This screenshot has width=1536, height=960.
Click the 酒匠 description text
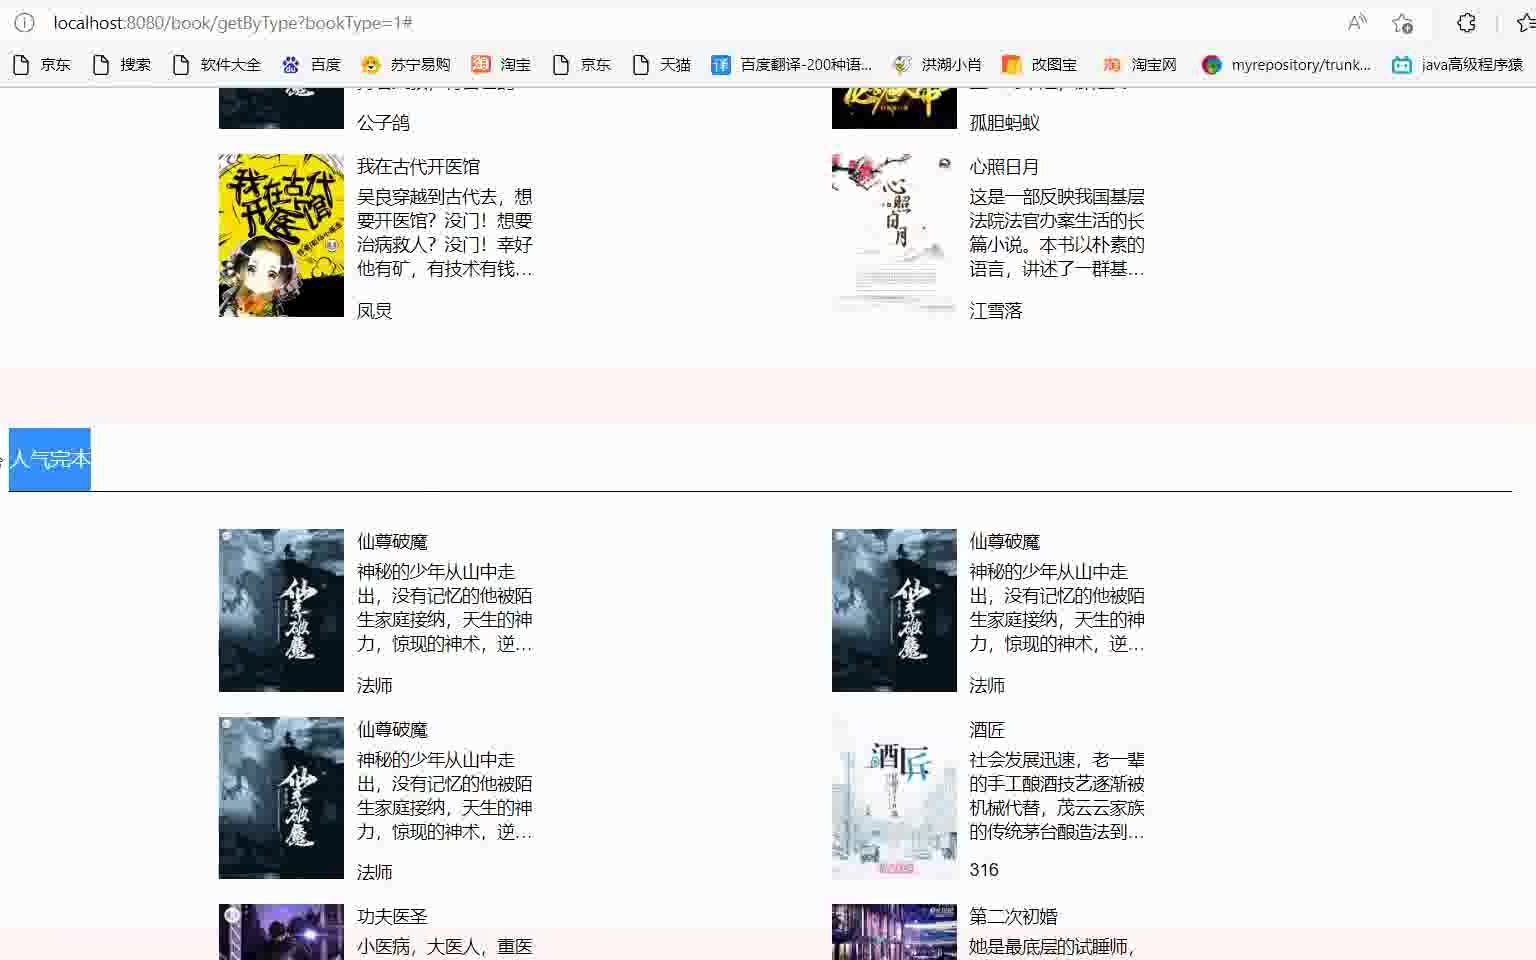[1057, 796]
